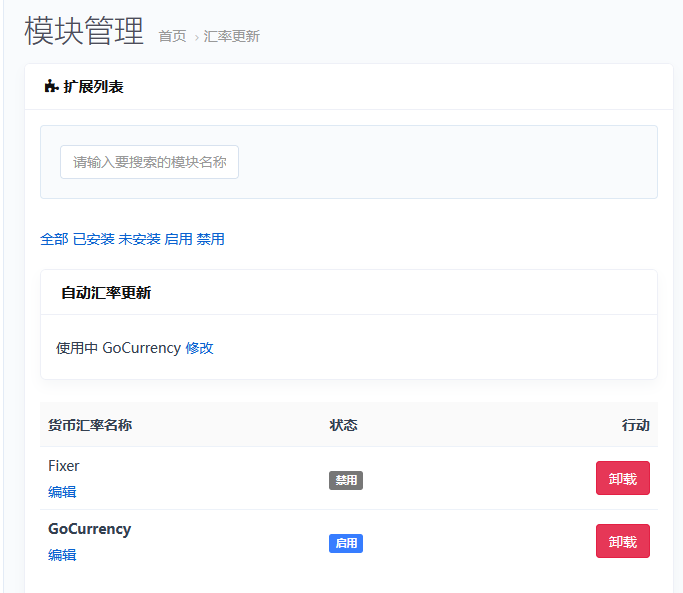Screen dimensions: 683x593
Task: Click the 状态 column header
Action: coord(343,425)
